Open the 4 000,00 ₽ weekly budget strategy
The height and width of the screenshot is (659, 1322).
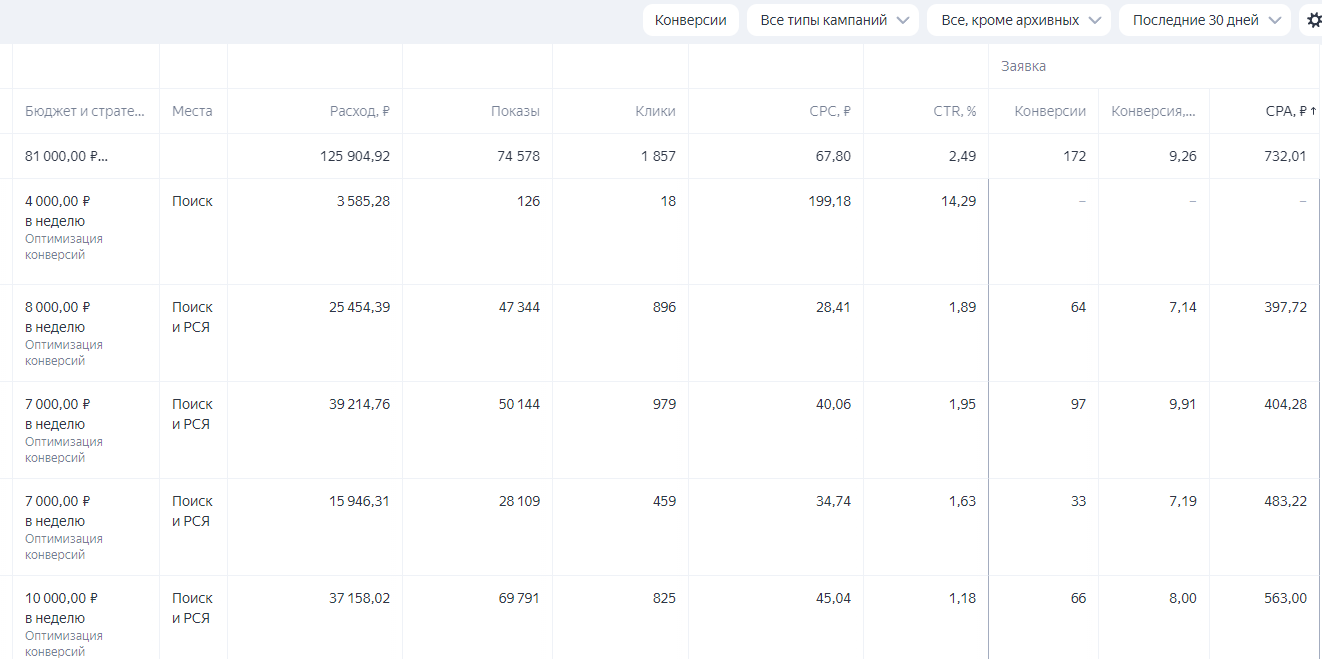(x=58, y=201)
